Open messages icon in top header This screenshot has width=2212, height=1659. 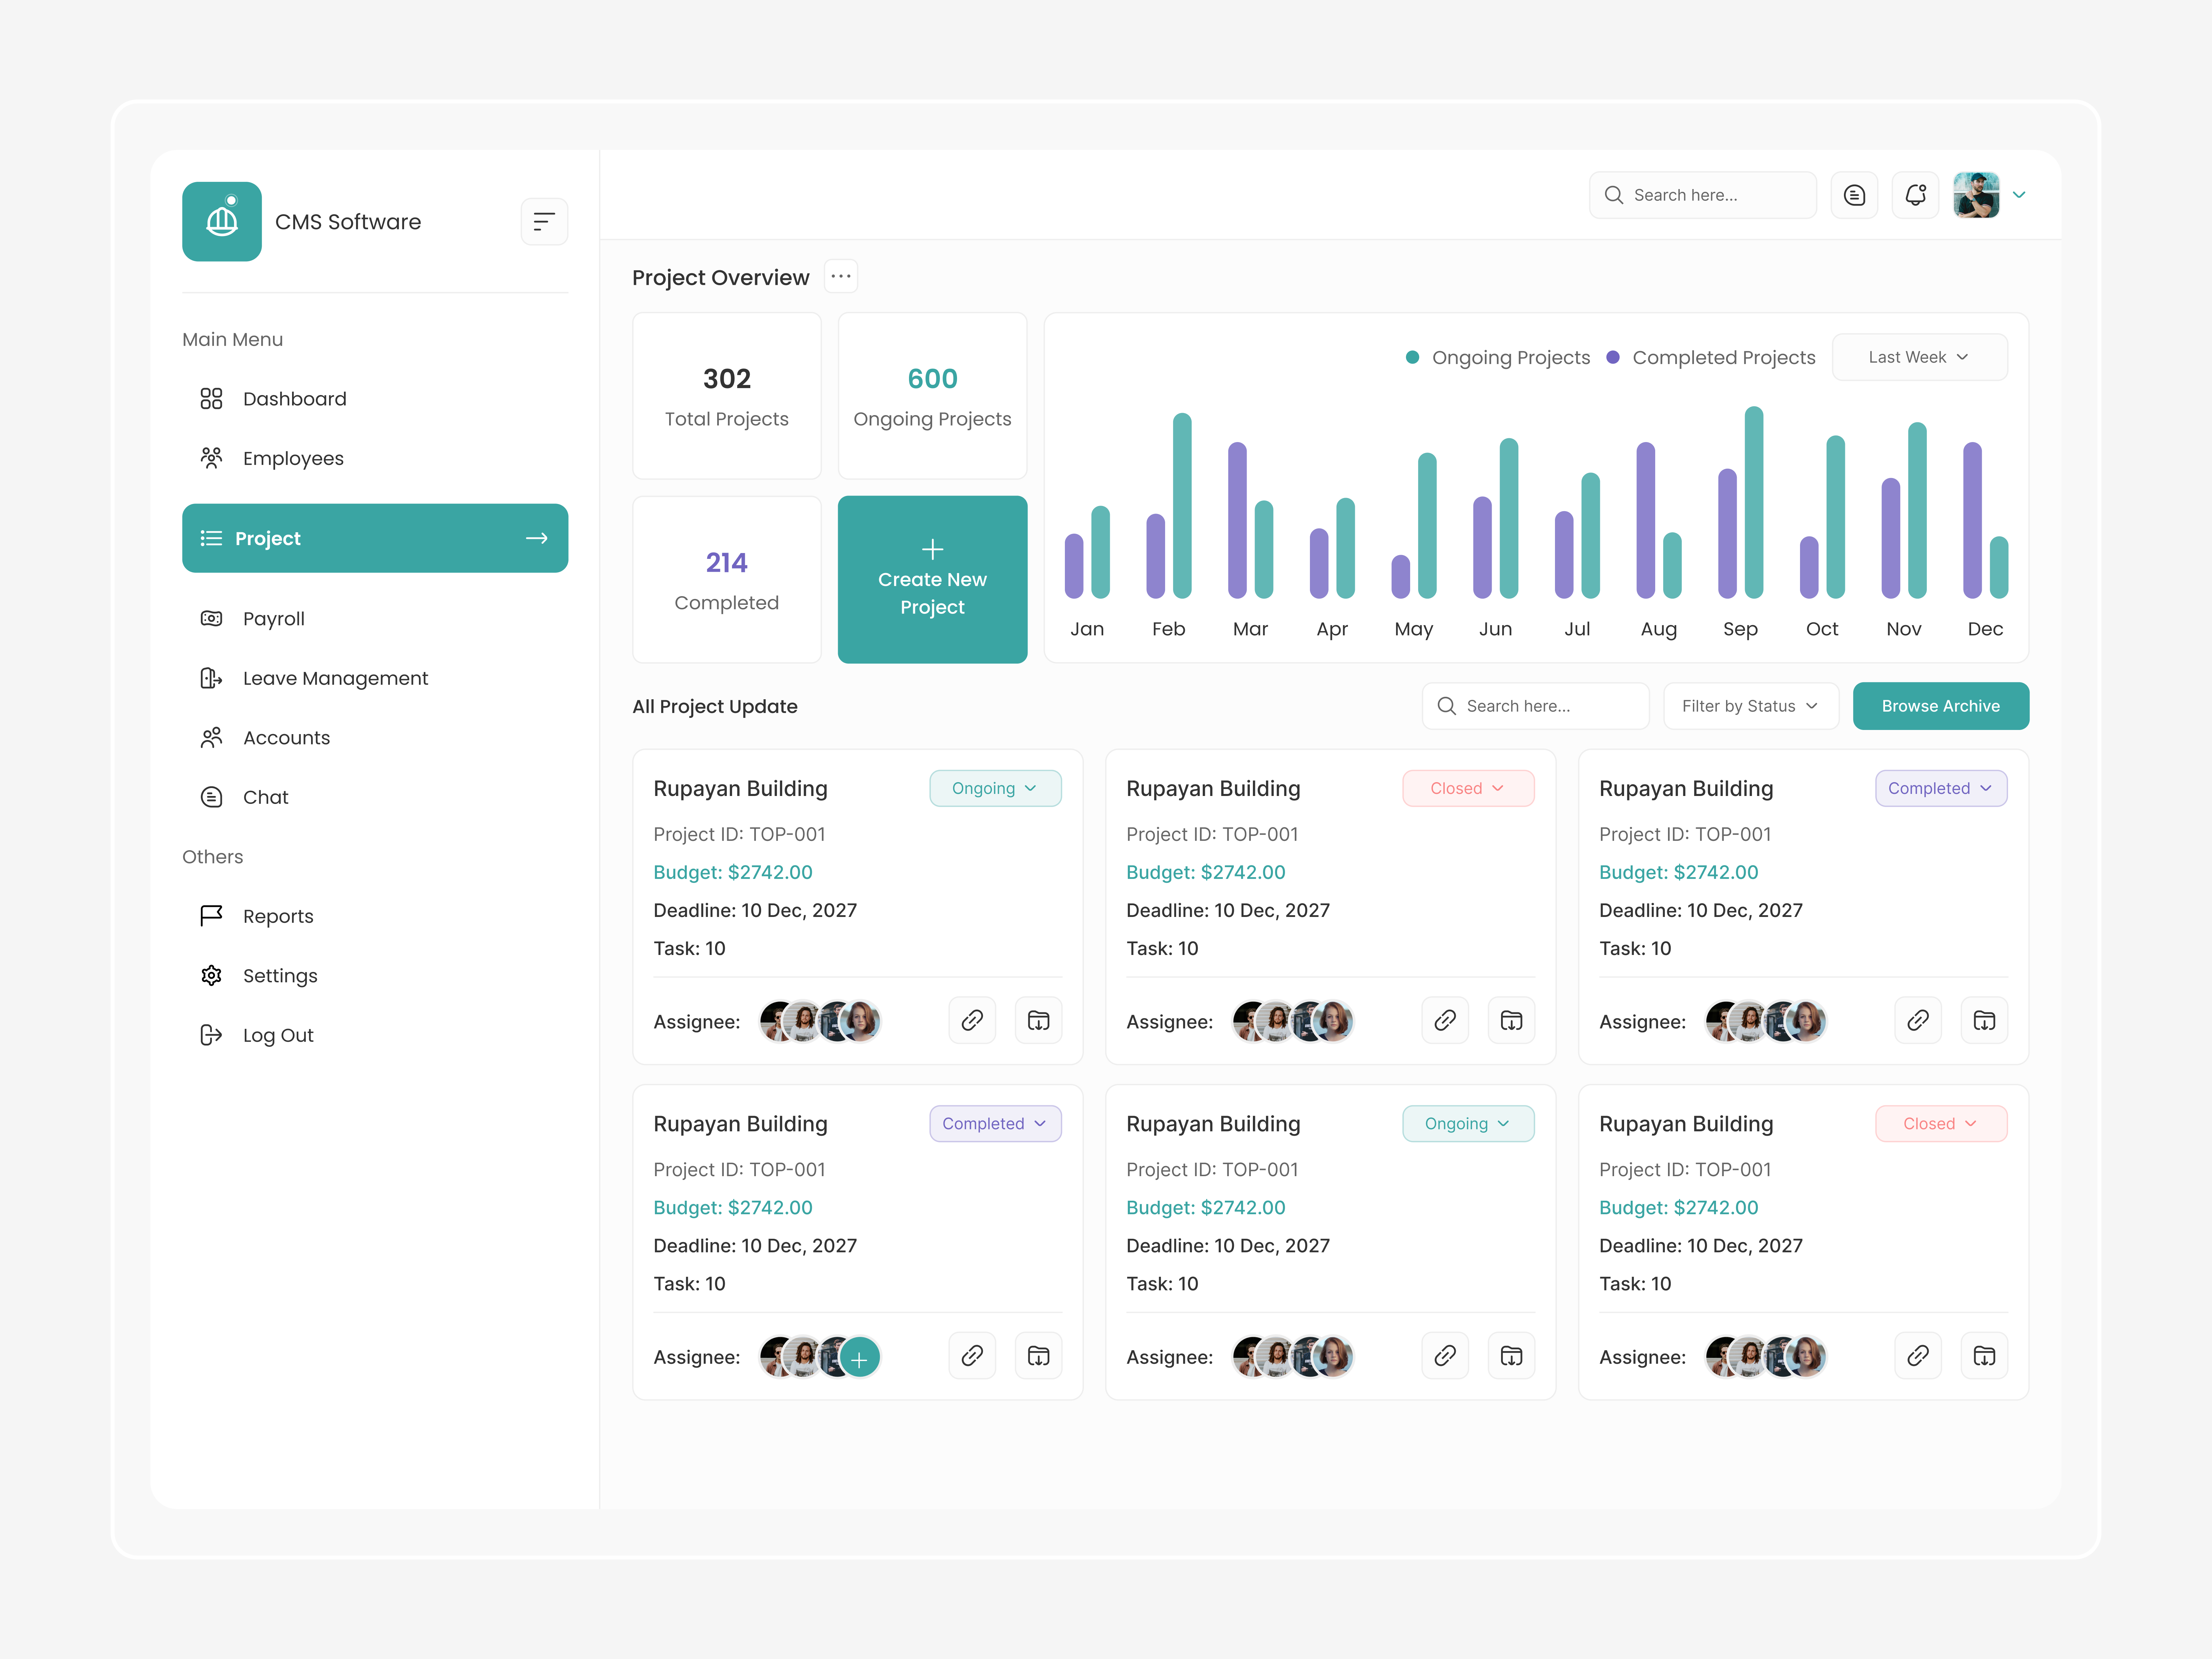(1854, 195)
